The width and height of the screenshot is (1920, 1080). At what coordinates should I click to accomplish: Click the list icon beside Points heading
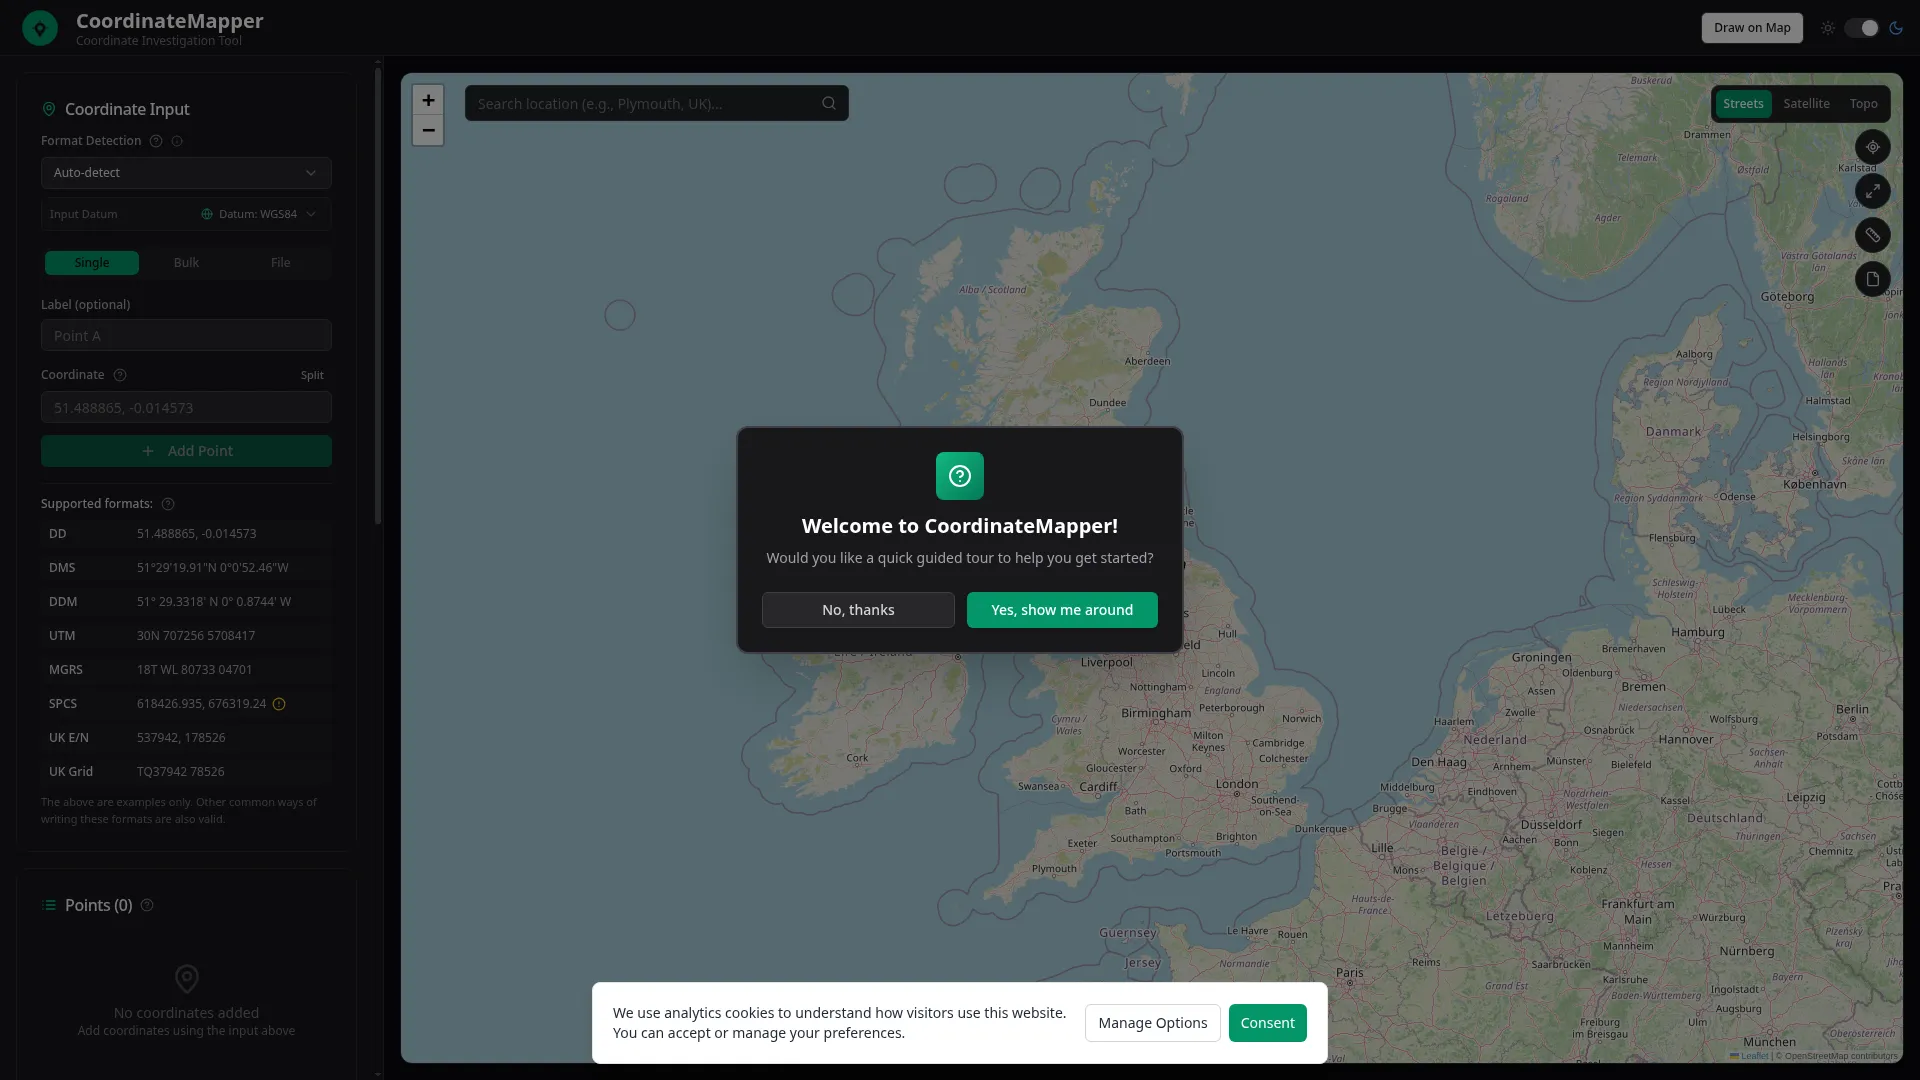tap(49, 905)
